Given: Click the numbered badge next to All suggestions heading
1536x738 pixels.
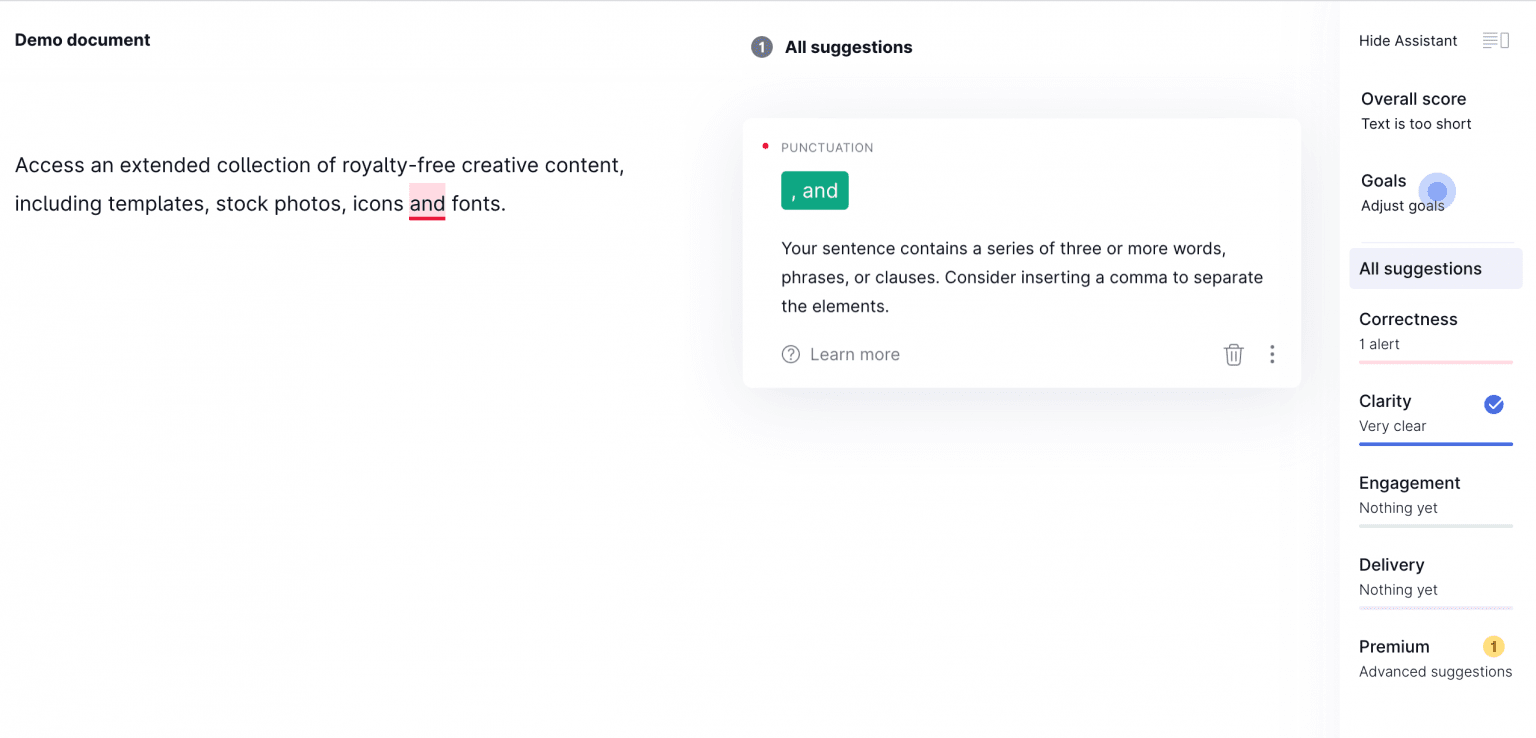Looking at the screenshot, I should pyautogui.click(x=761, y=46).
